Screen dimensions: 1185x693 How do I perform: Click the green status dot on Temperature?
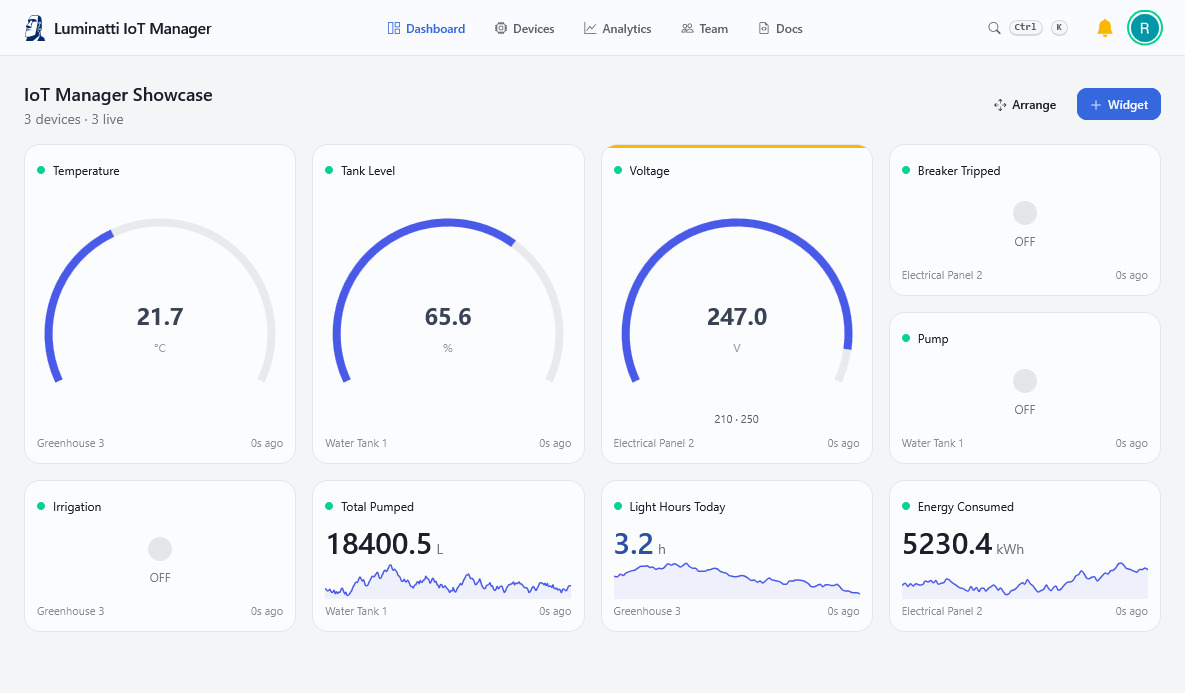click(41, 170)
